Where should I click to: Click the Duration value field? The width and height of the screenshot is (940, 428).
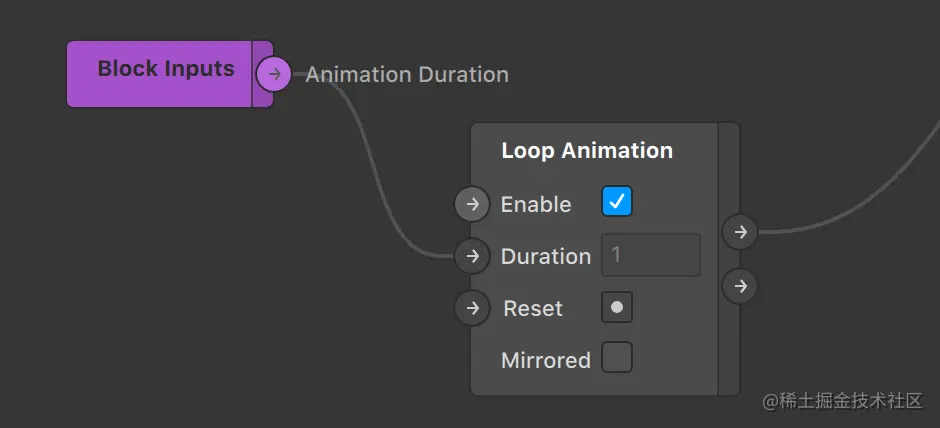pyautogui.click(x=650, y=255)
